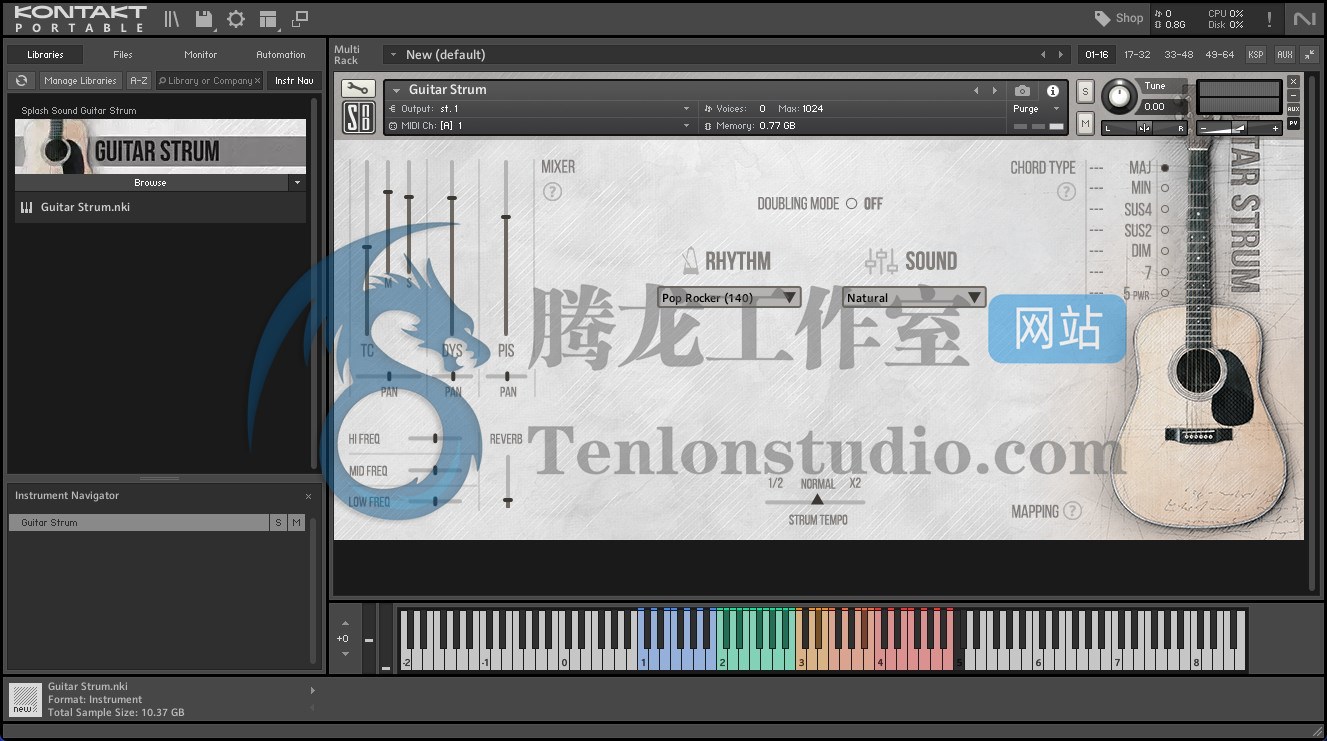Viewport: 1327px width, 741px height.
Task: Switch to the Monitor tab
Action: tap(201, 55)
